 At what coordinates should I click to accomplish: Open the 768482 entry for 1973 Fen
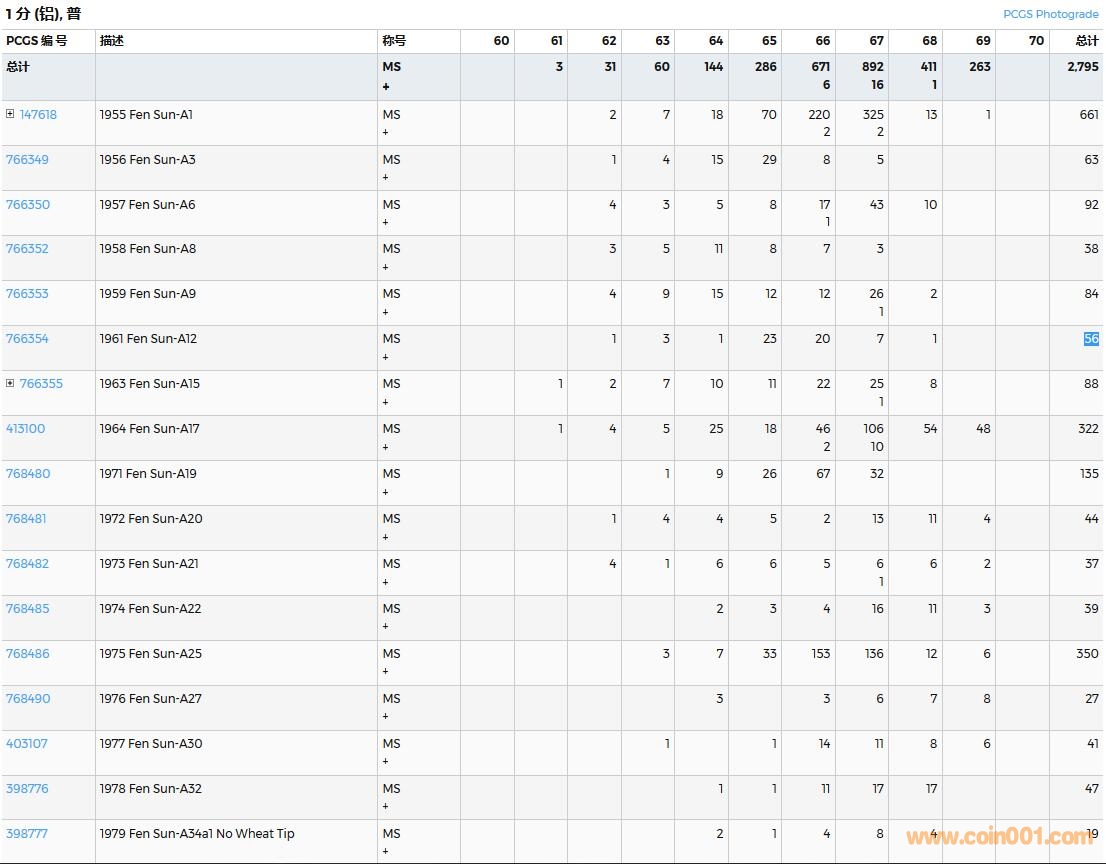point(27,563)
